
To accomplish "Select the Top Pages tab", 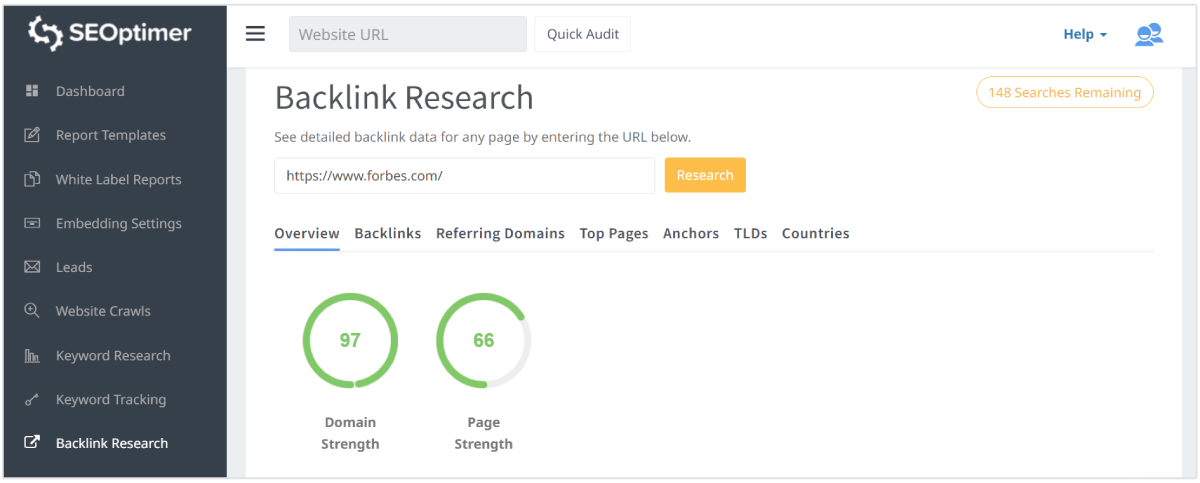I will [x=614, y=233].
